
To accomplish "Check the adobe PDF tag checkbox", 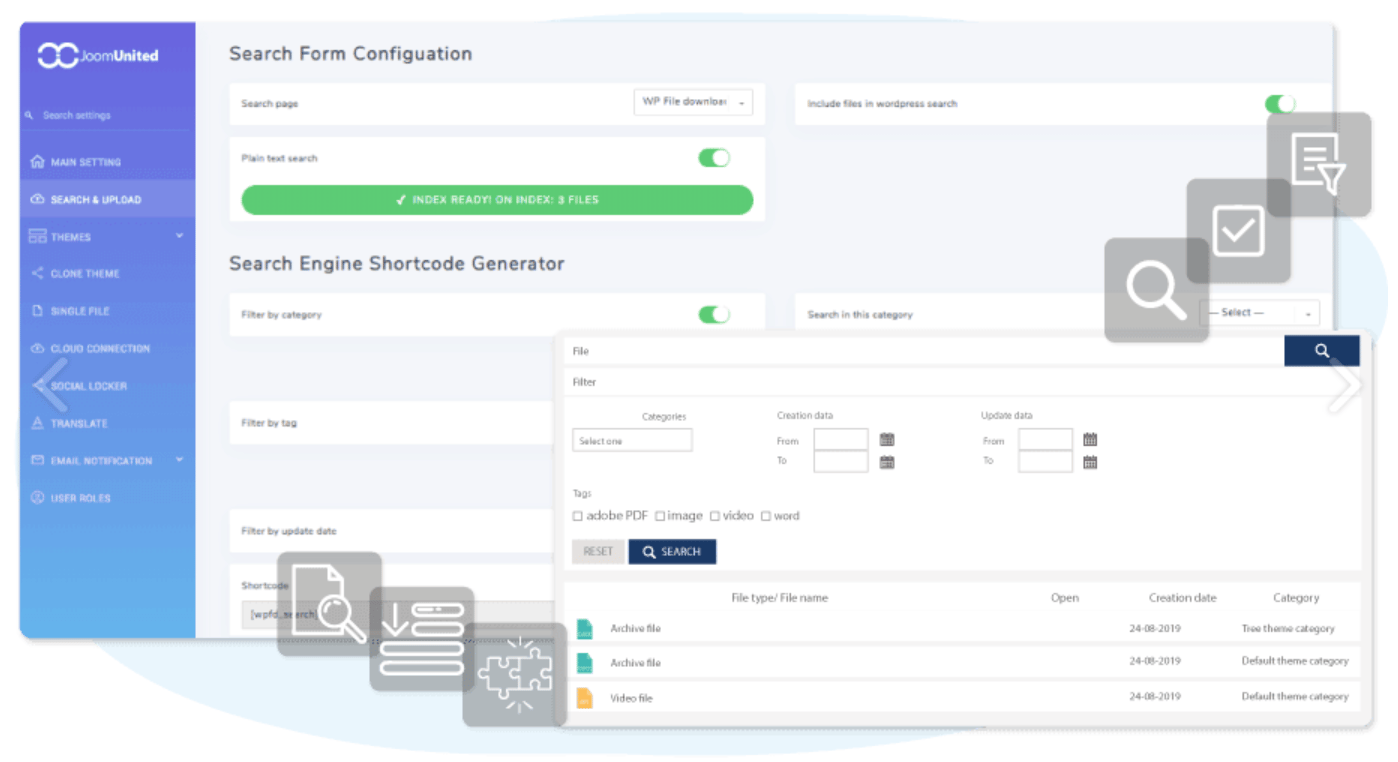I will pyautogui.click(x=578, y=517).
